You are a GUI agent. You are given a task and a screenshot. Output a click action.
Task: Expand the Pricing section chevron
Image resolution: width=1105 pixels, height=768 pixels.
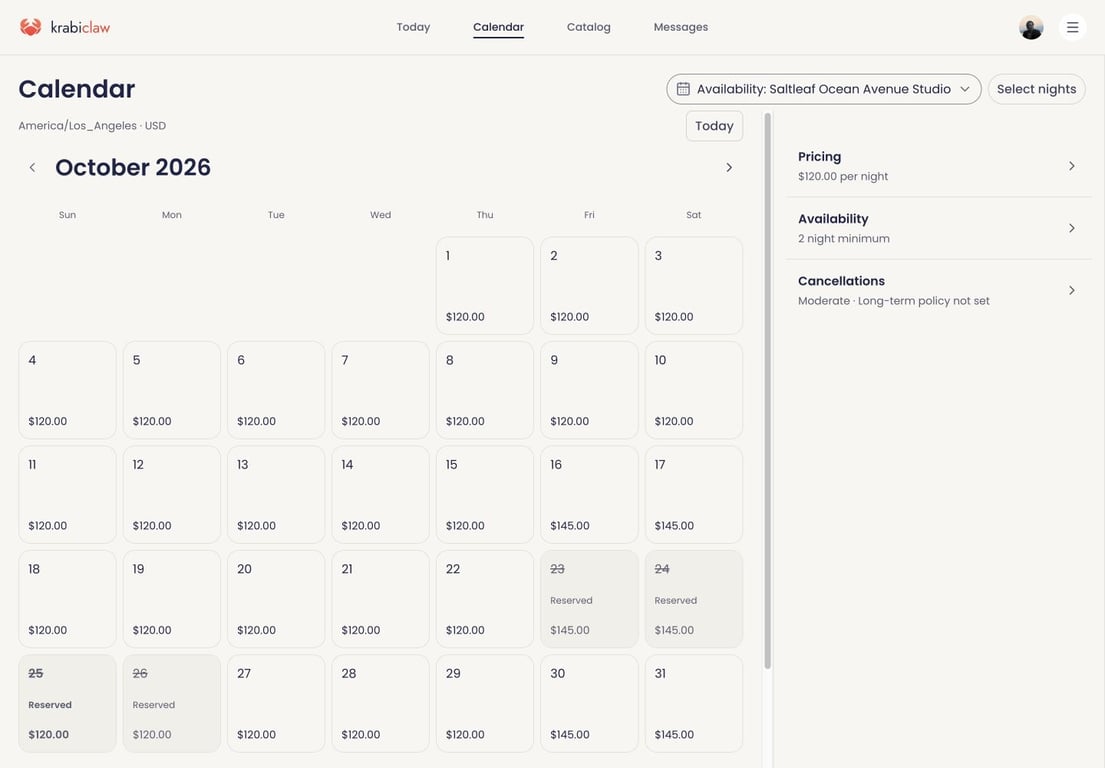(1071, 166)
